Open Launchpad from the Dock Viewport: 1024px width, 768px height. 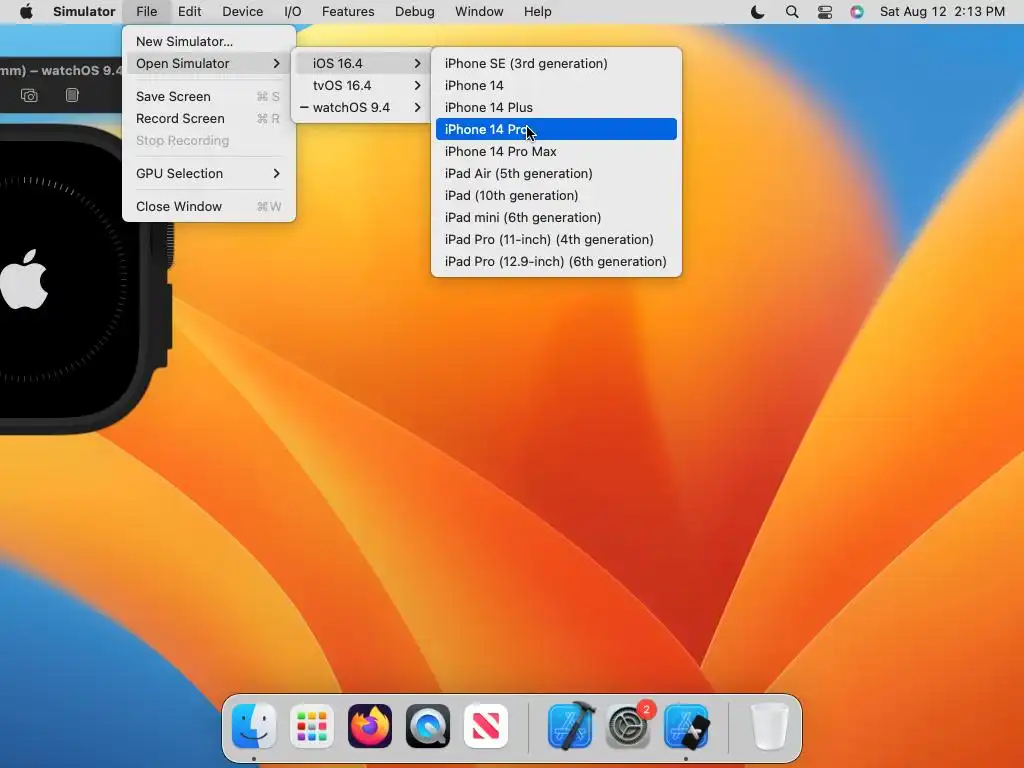[312, 726]
